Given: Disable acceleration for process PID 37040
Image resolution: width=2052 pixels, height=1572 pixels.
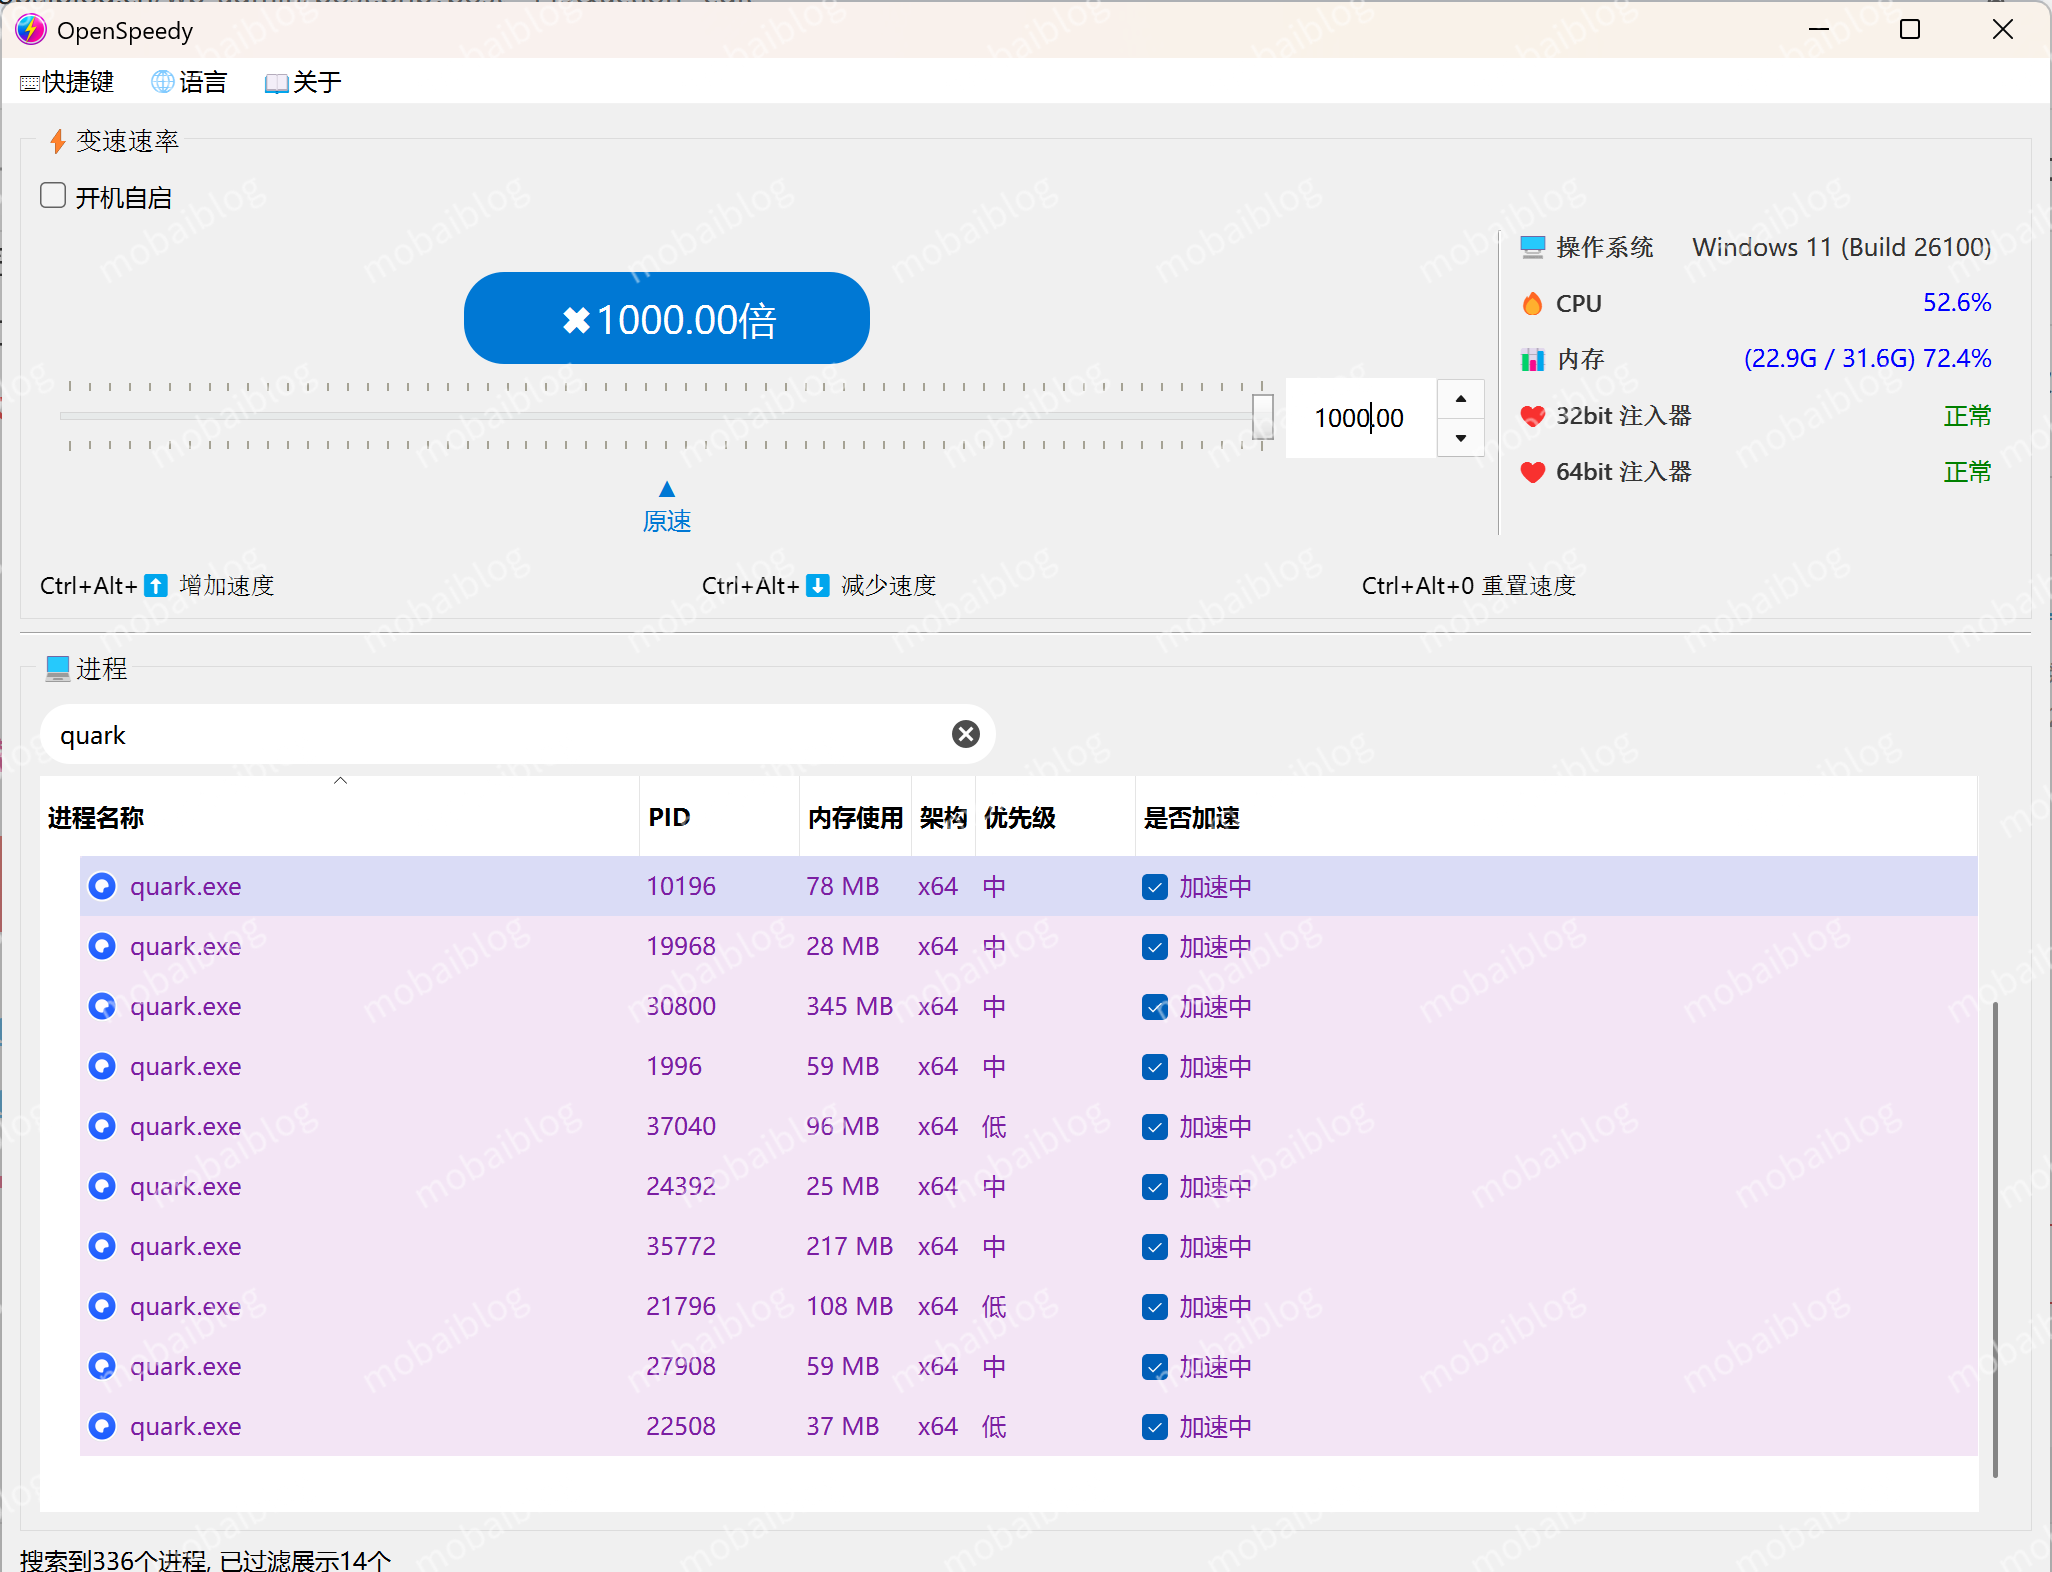Looking at the screenshot, I should [x=1154, y=1126].
